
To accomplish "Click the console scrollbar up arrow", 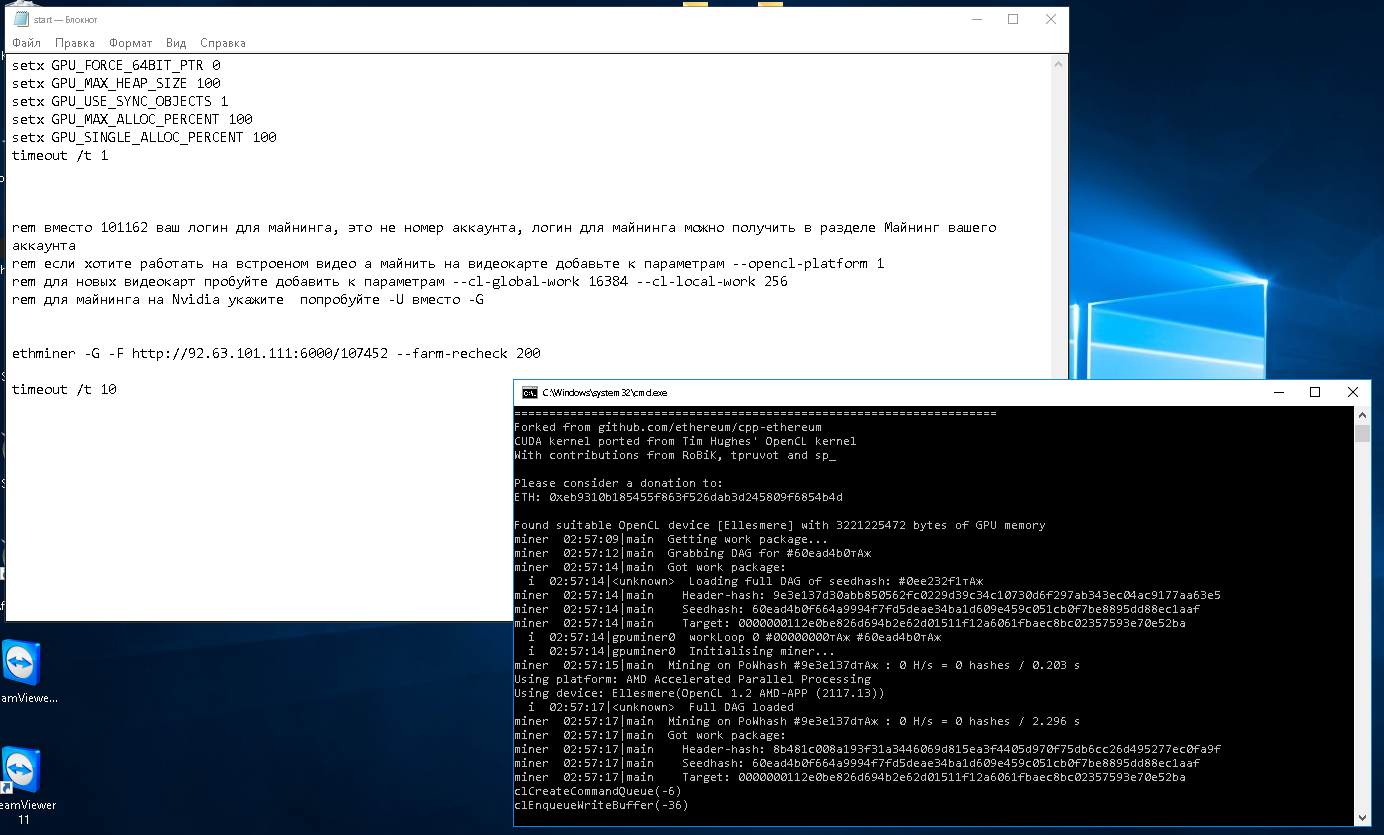I will (x=1362, y=415).
